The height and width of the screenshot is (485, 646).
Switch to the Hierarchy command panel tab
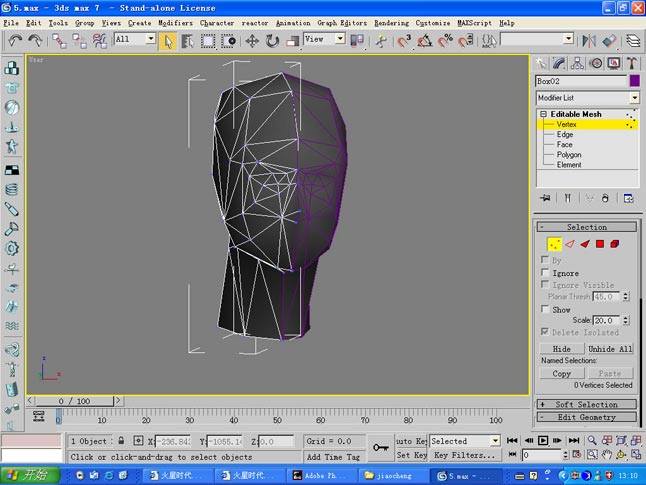click(577, 63)
